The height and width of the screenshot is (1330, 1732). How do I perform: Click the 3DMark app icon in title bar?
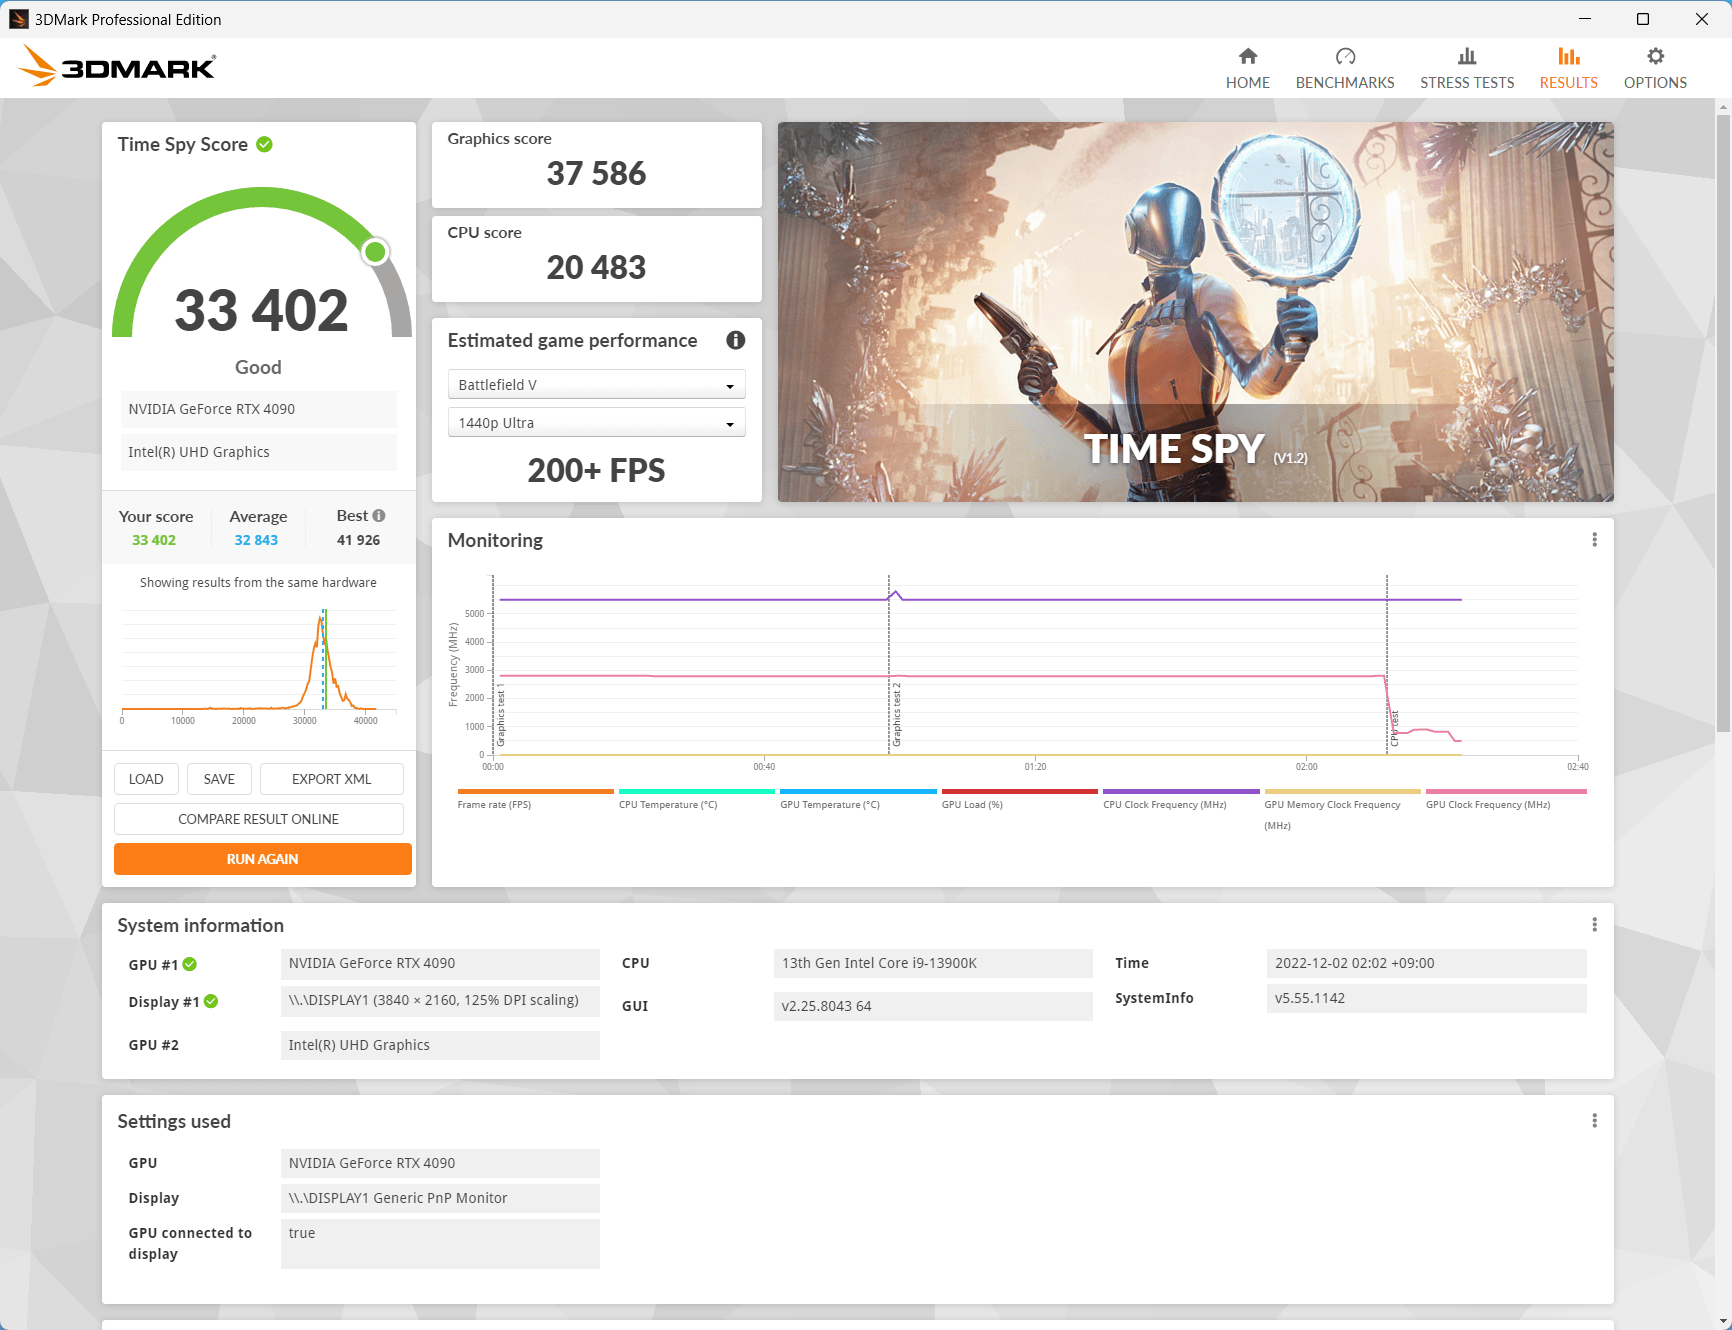coord(18,19)
